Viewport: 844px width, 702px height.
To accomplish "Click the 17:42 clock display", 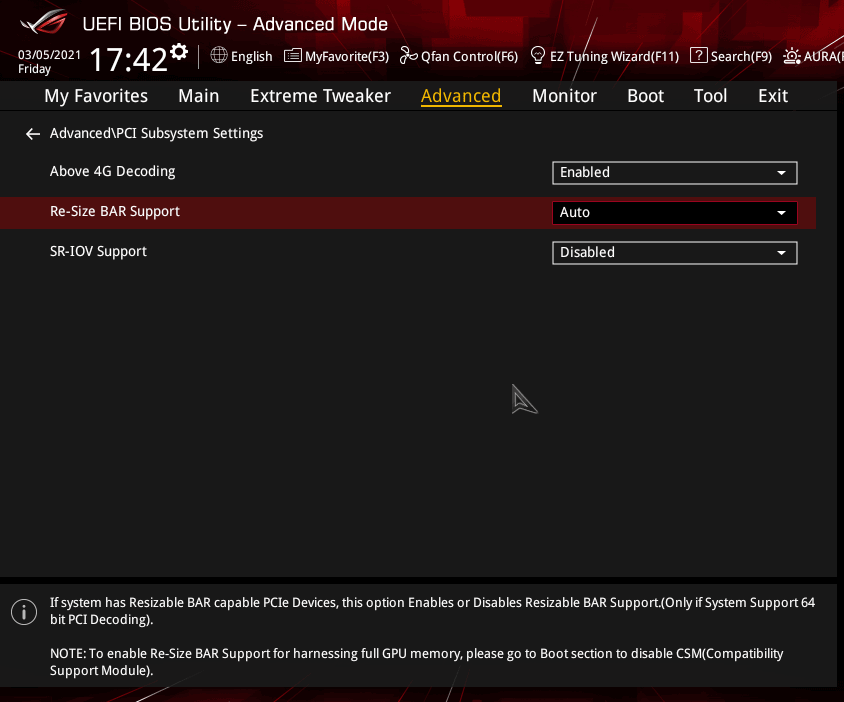I will tap(128, 59).
